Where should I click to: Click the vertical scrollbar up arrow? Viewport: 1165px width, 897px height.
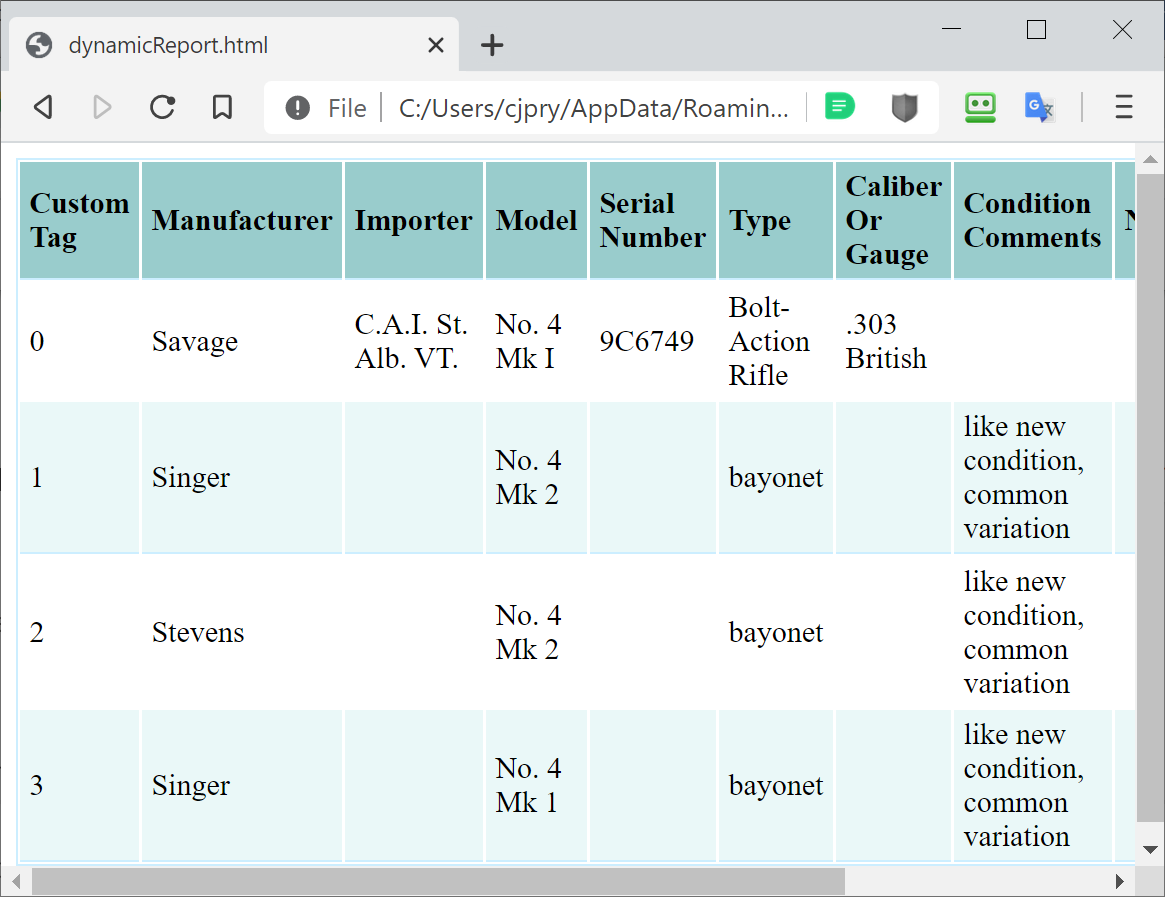coord(1150,159)
